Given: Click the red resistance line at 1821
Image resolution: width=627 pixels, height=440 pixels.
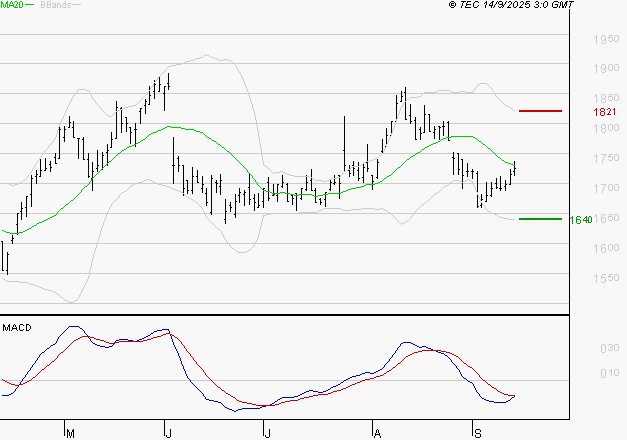Looking at the screenshot, I should (x=540, y=111).
